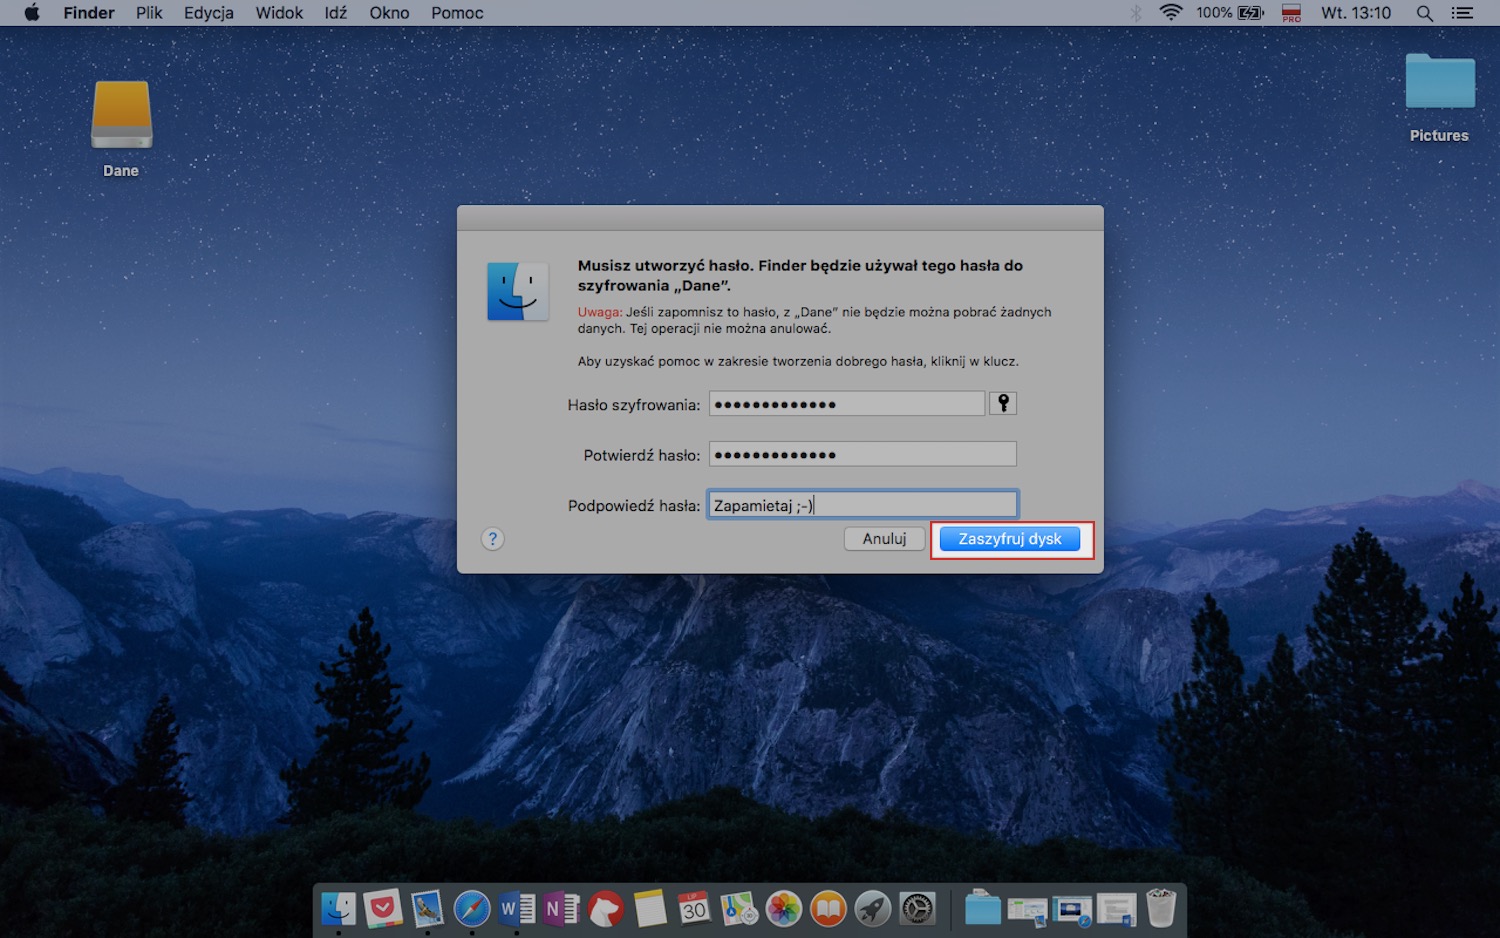Open System Preferences from the Dock
Viewport: 1500px width, 938px height.
[917, 909]
